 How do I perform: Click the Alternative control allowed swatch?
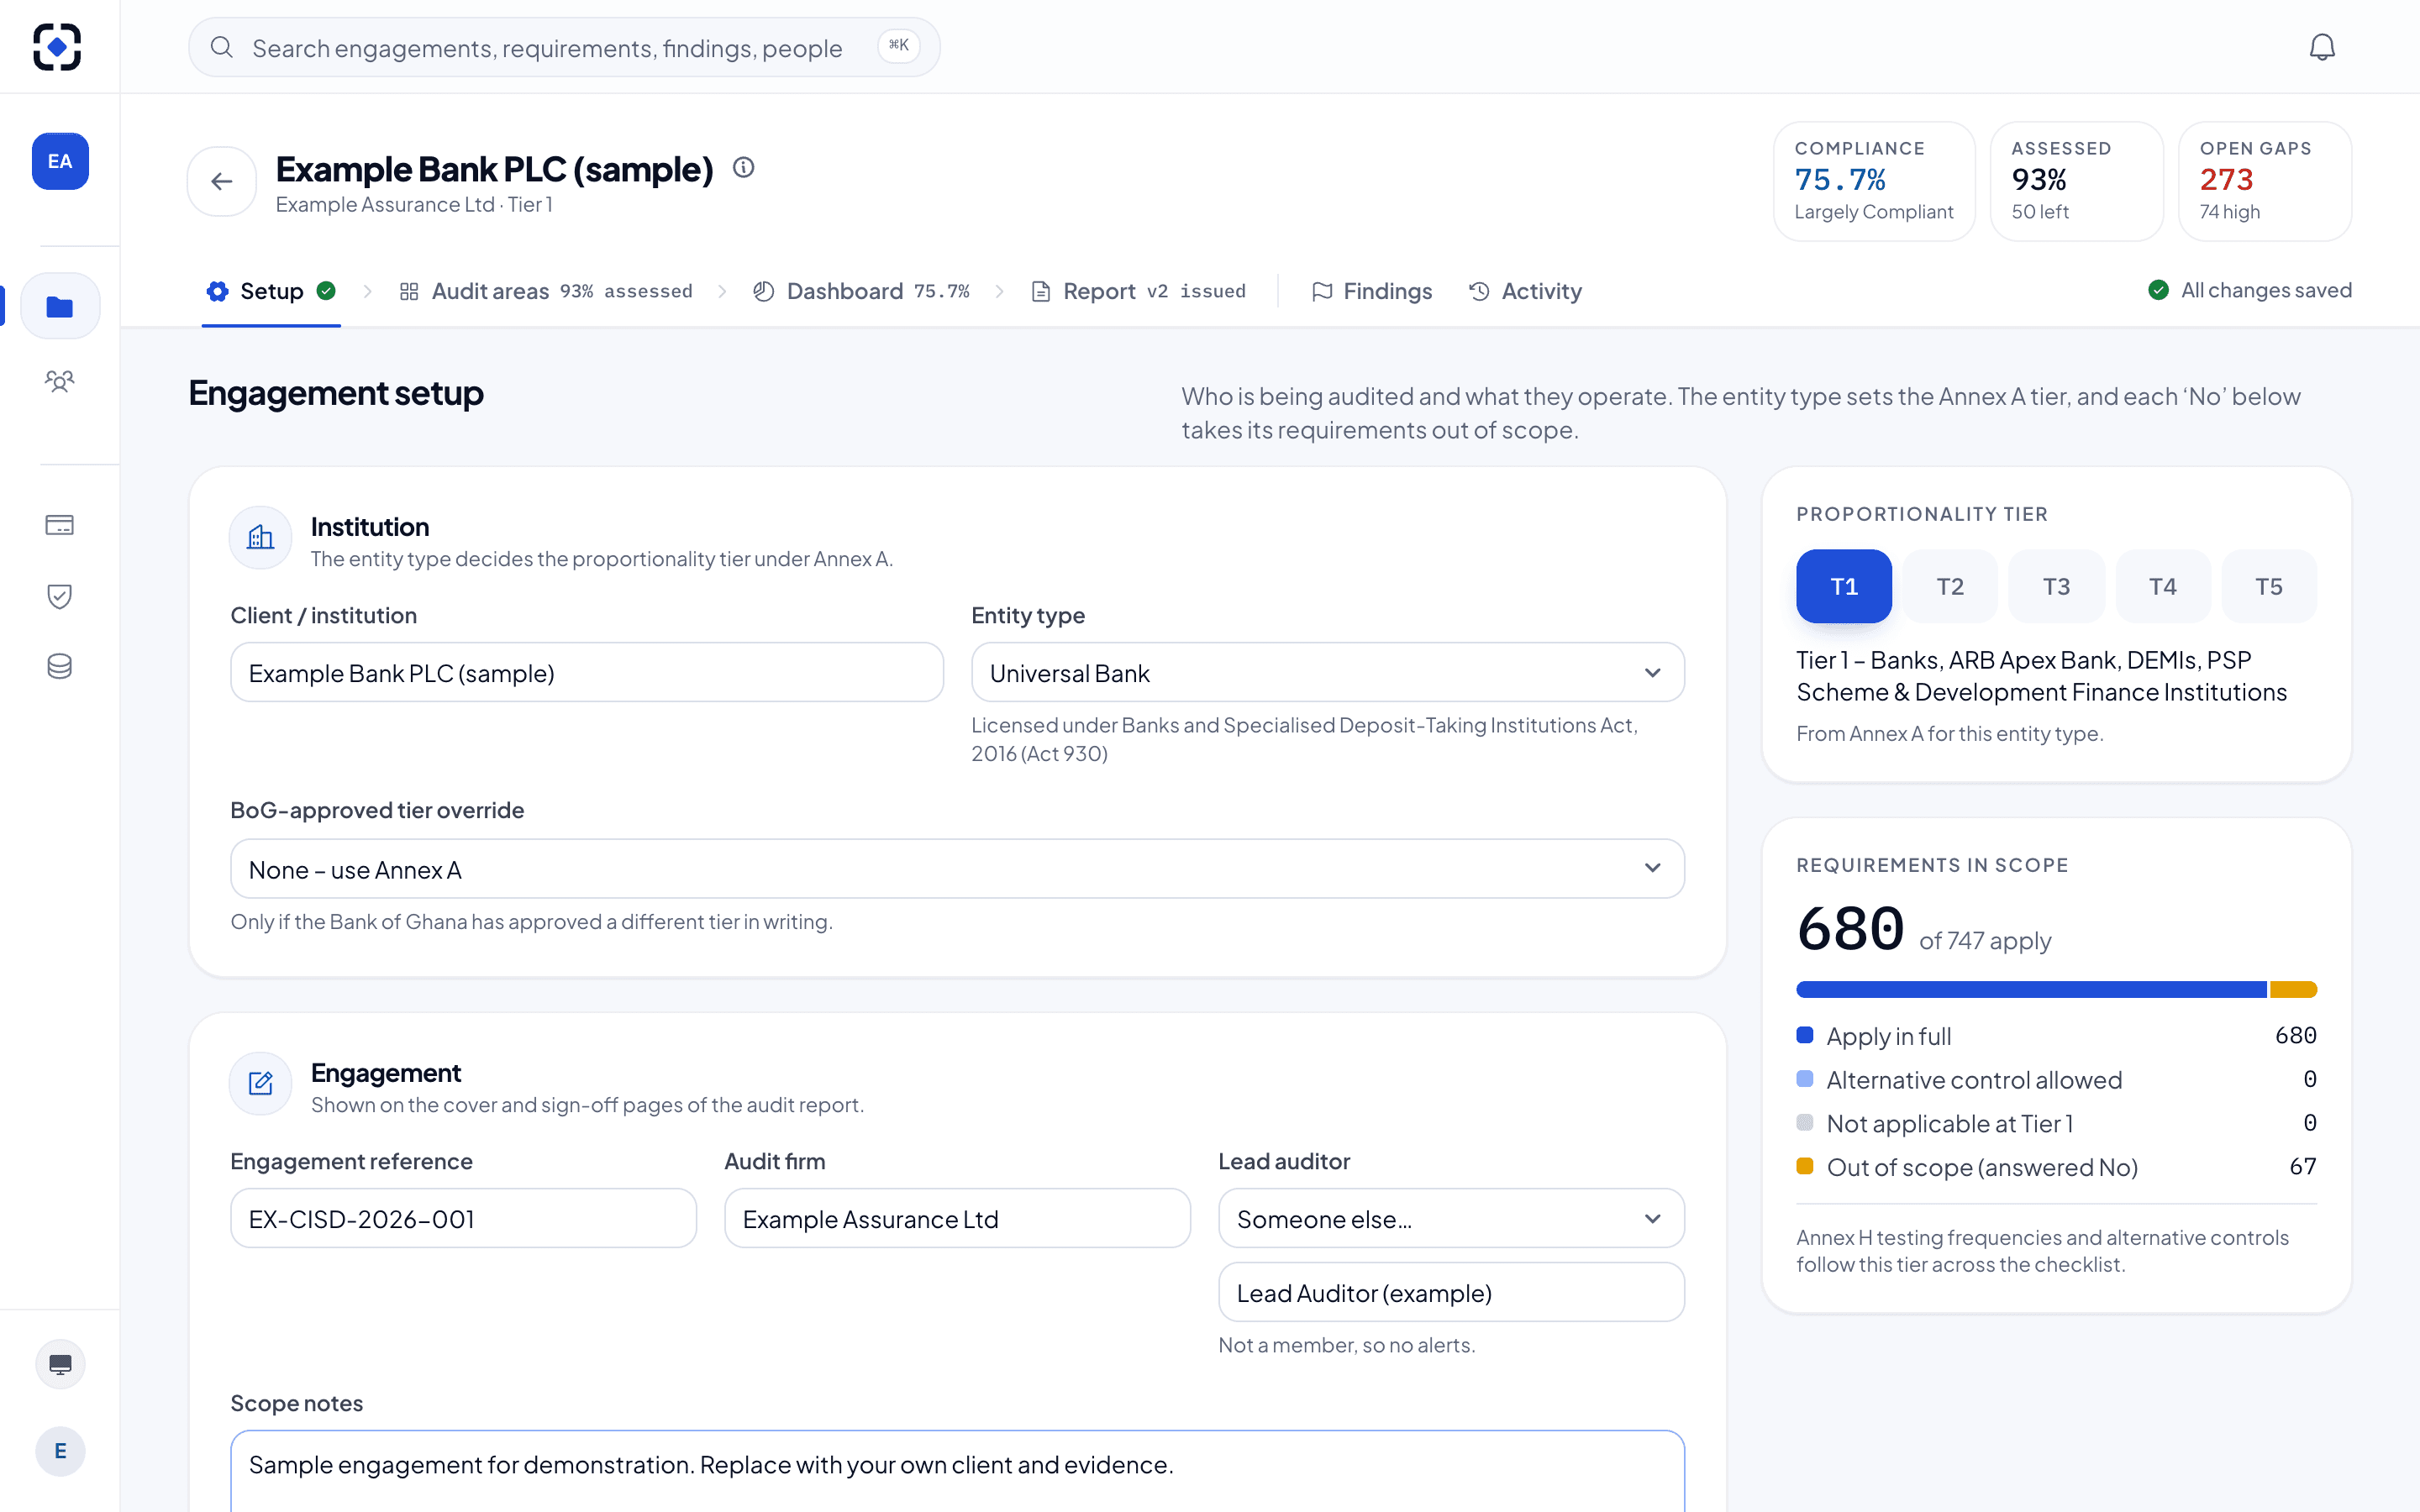[1805, 1079]
